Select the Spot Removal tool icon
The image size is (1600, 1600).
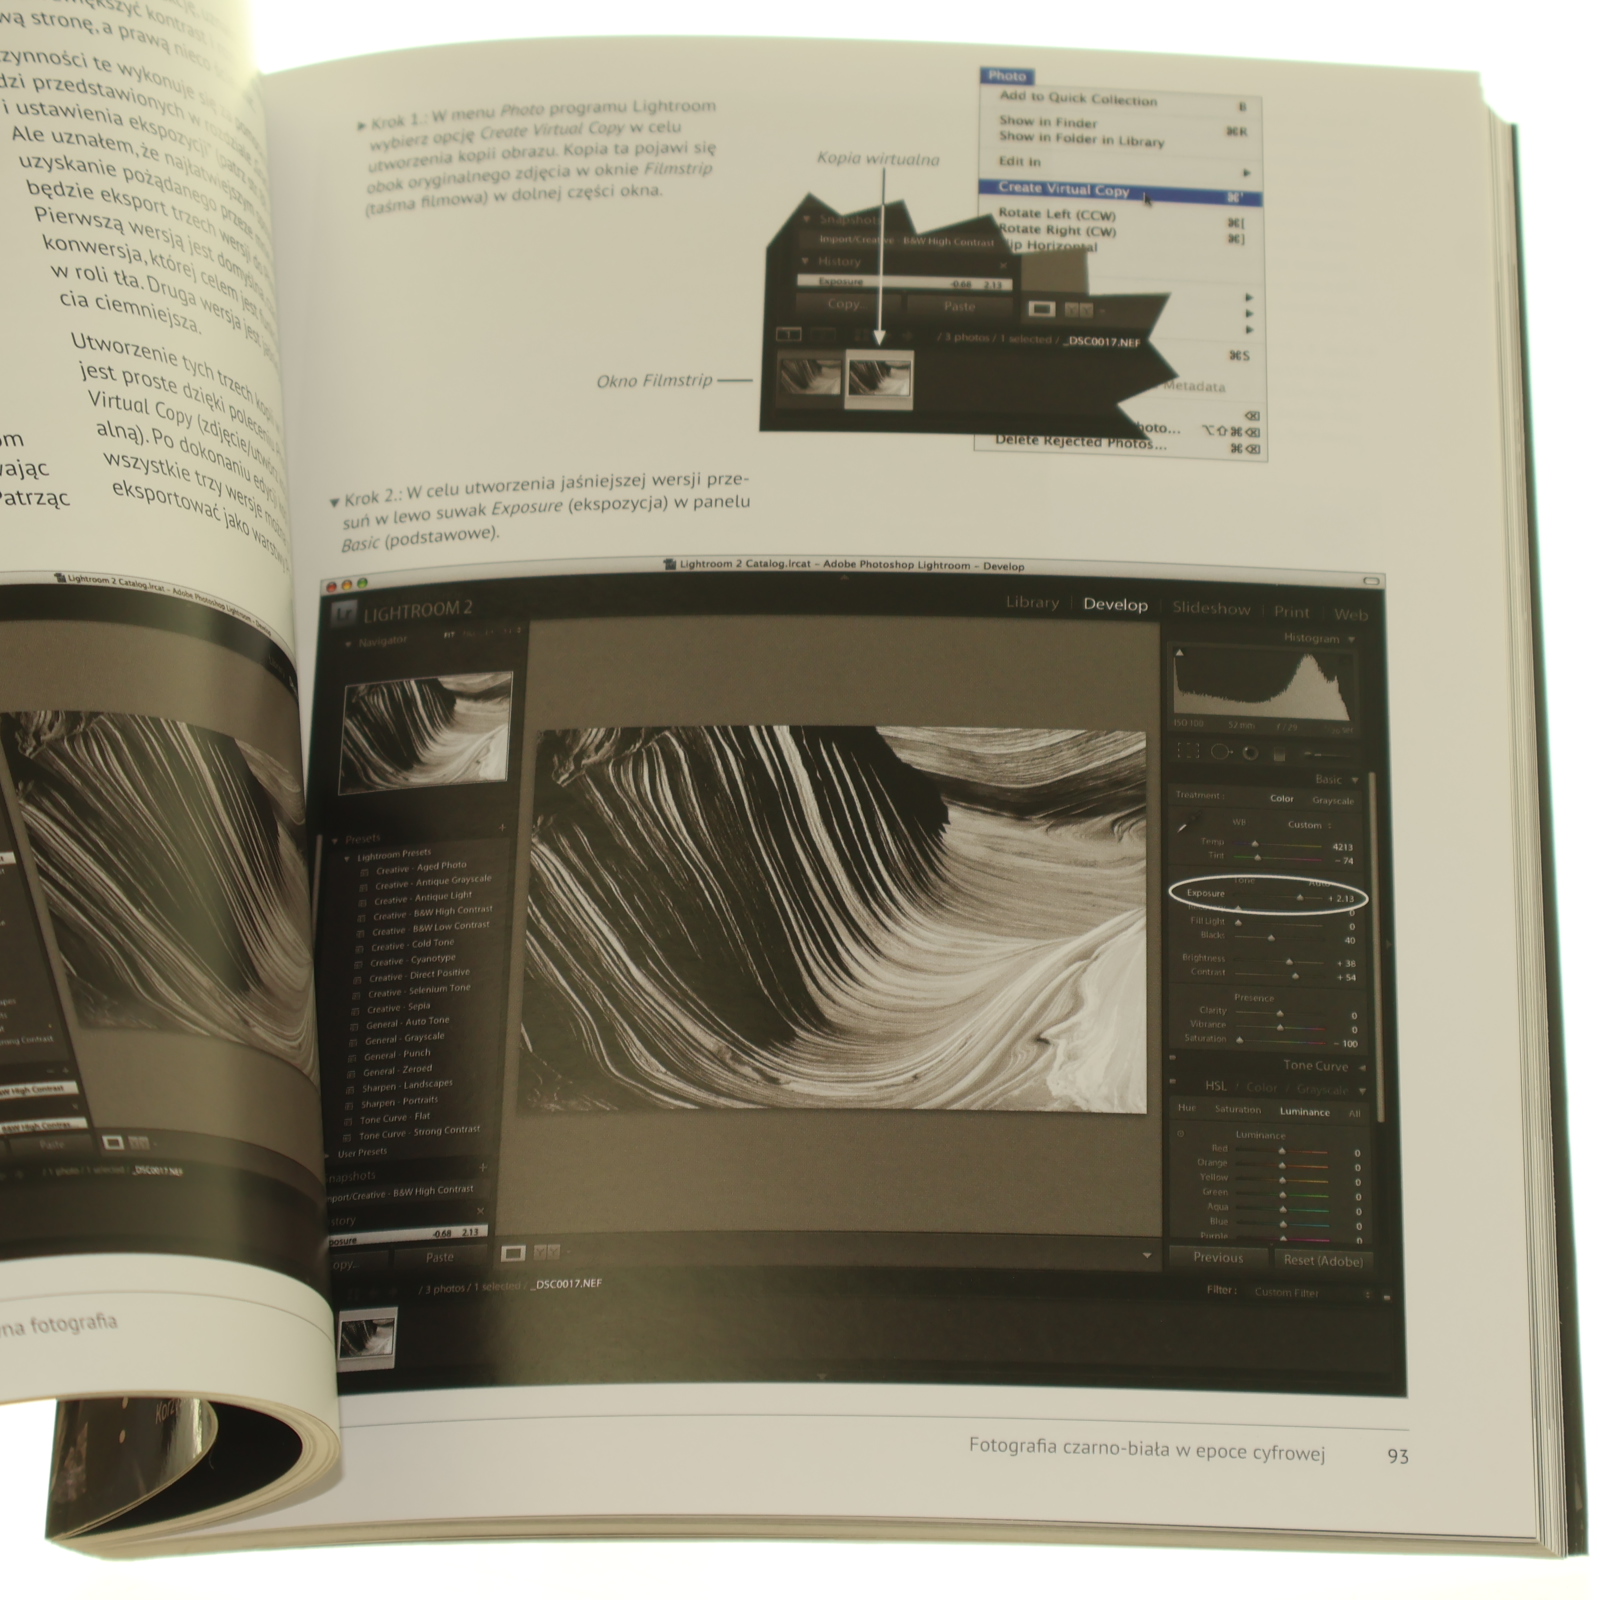pos(1221,752)
